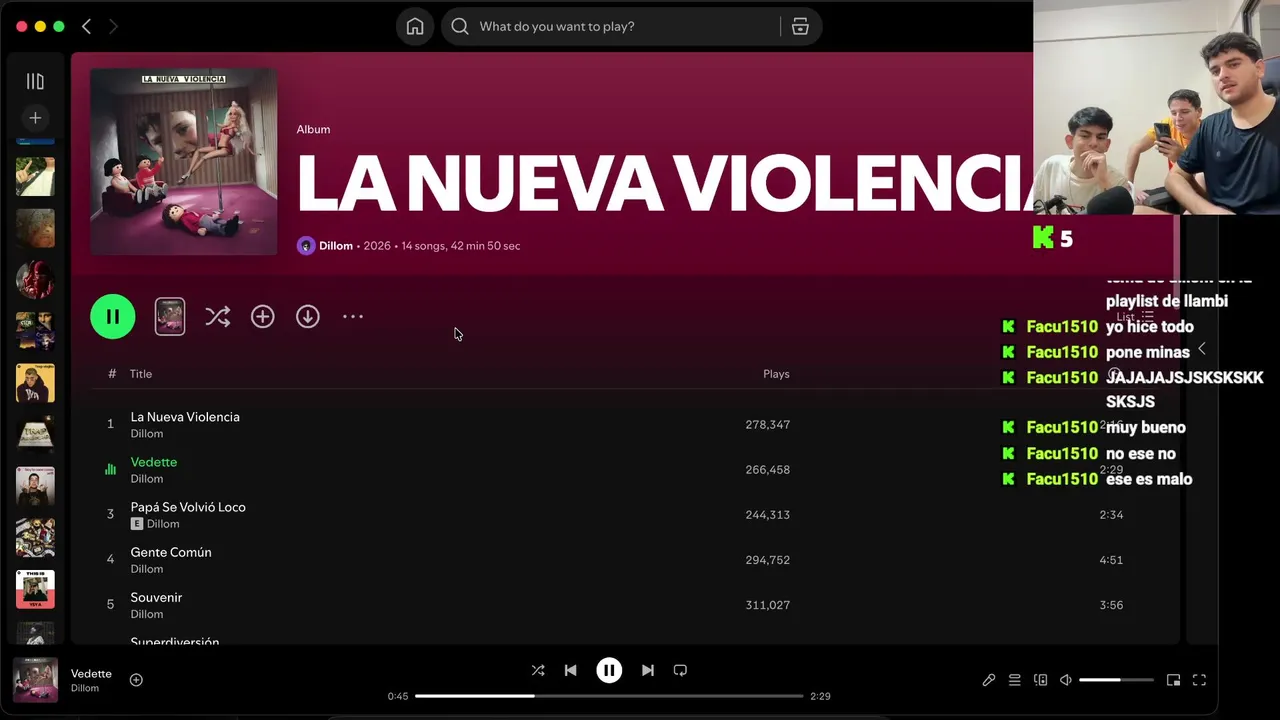Go back with the left arrow
The height and width of the screenshot is (720, 1280).
tap(86, 27)
